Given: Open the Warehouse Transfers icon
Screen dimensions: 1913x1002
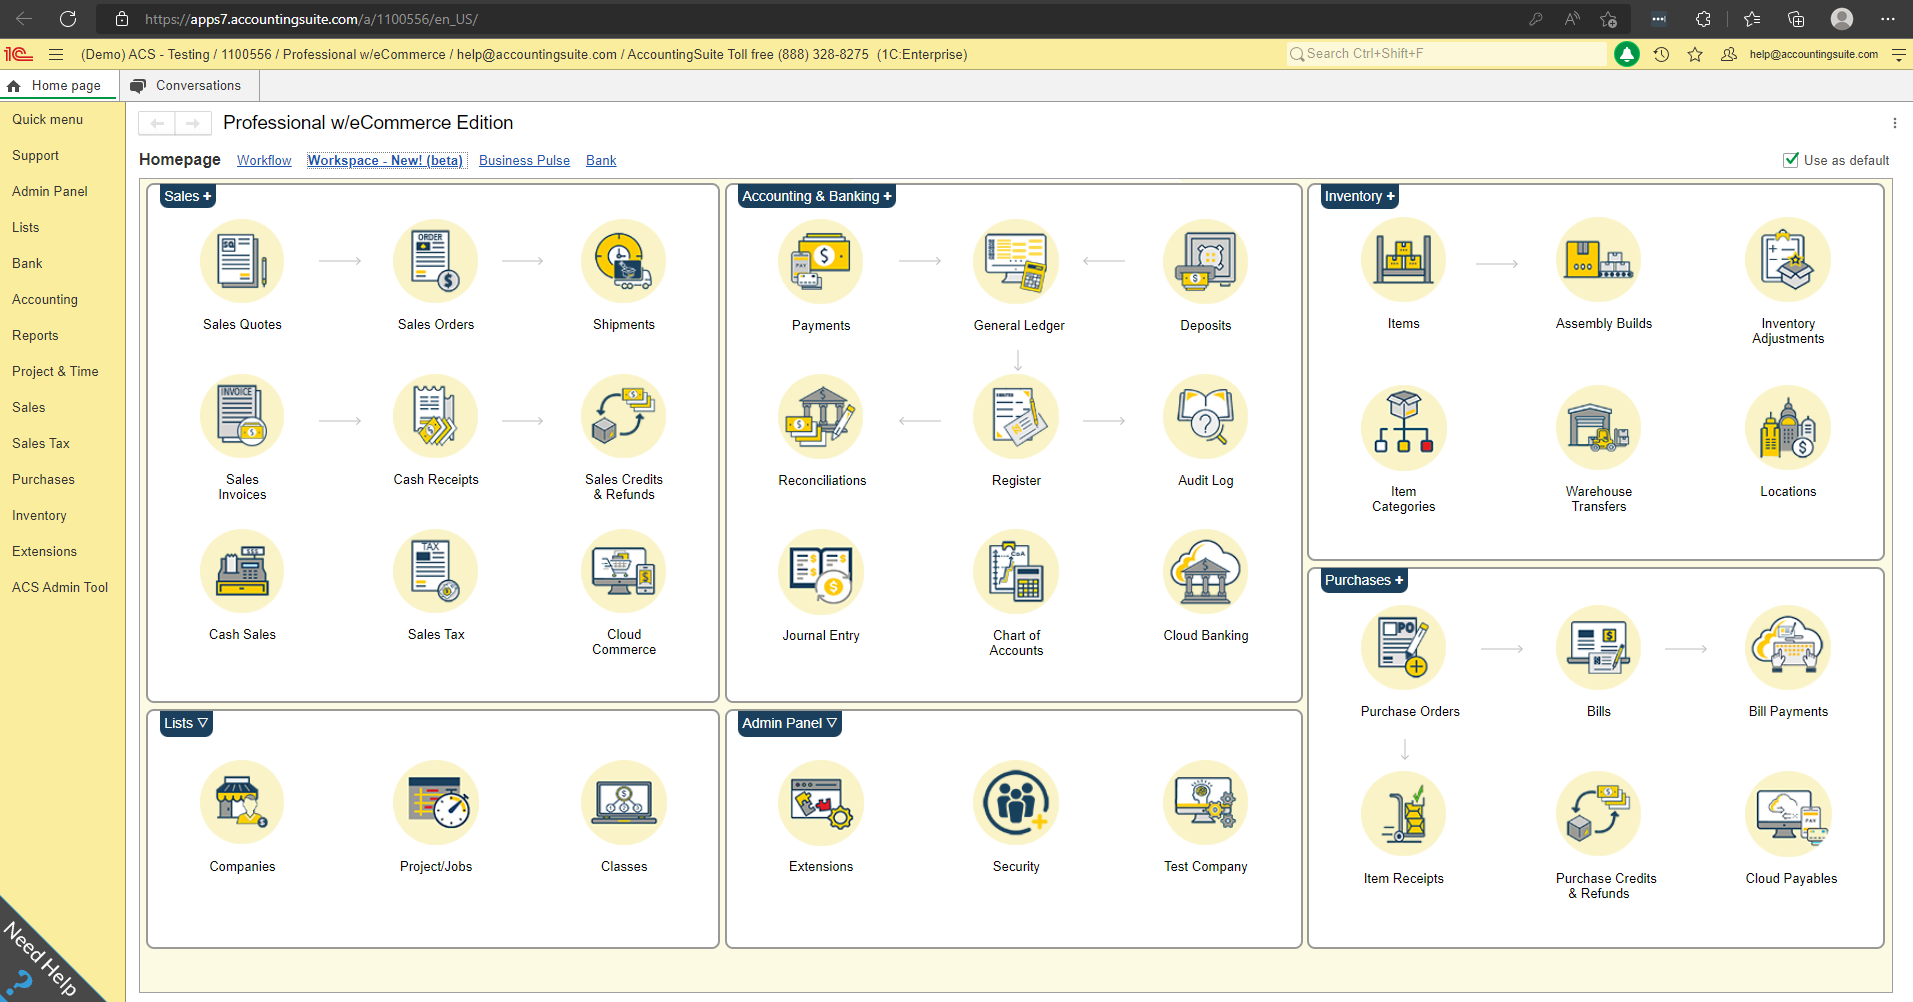Looking at the screenshot, I should [x=1598, y=428].
